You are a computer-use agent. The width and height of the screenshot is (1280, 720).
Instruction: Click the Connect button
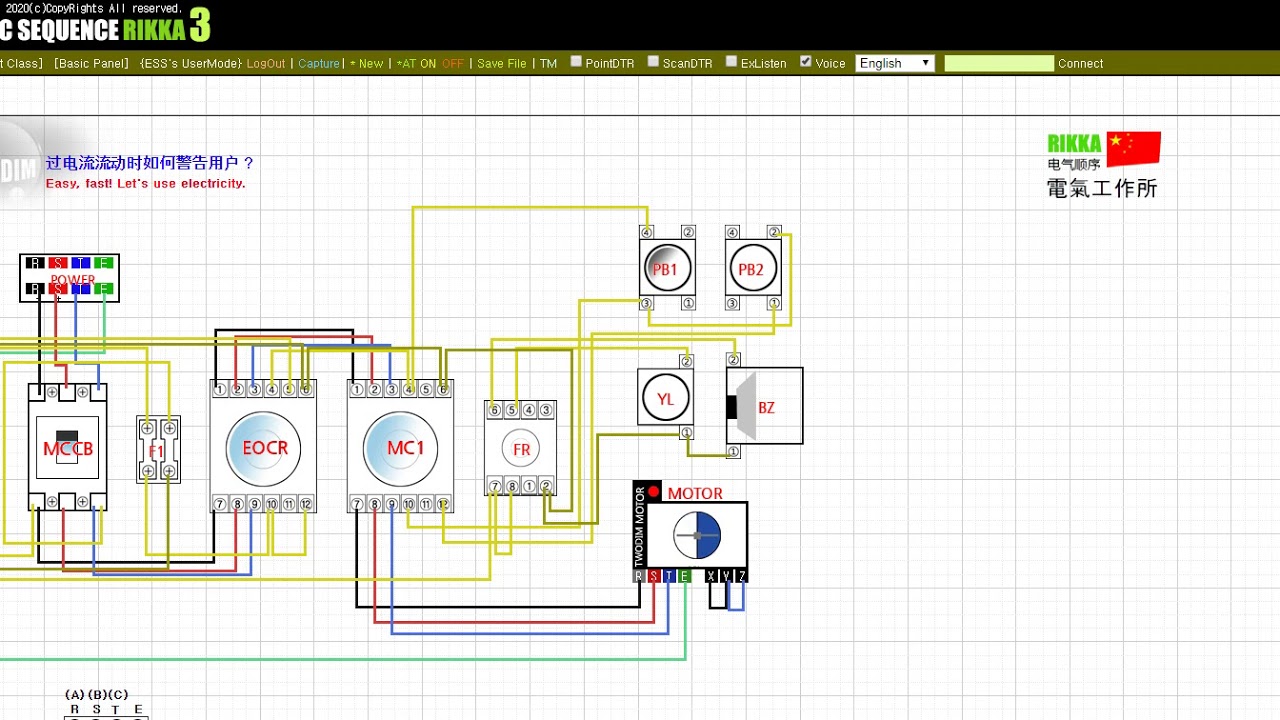point(1080,63)
